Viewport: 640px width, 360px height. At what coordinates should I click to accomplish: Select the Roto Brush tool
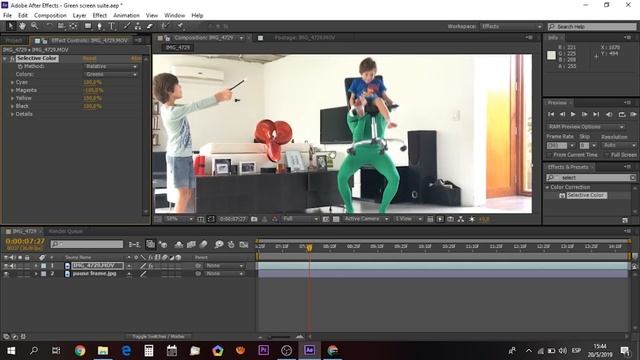tap(164, 26)
